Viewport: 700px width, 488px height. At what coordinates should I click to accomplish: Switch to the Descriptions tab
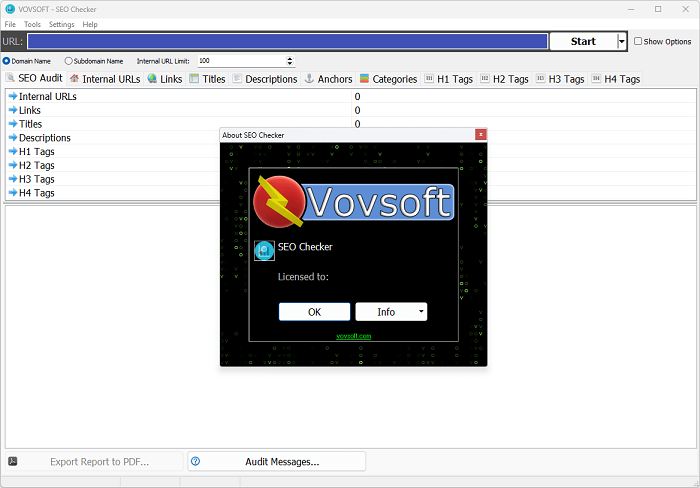pyautogui.click(x=265, y=79)
